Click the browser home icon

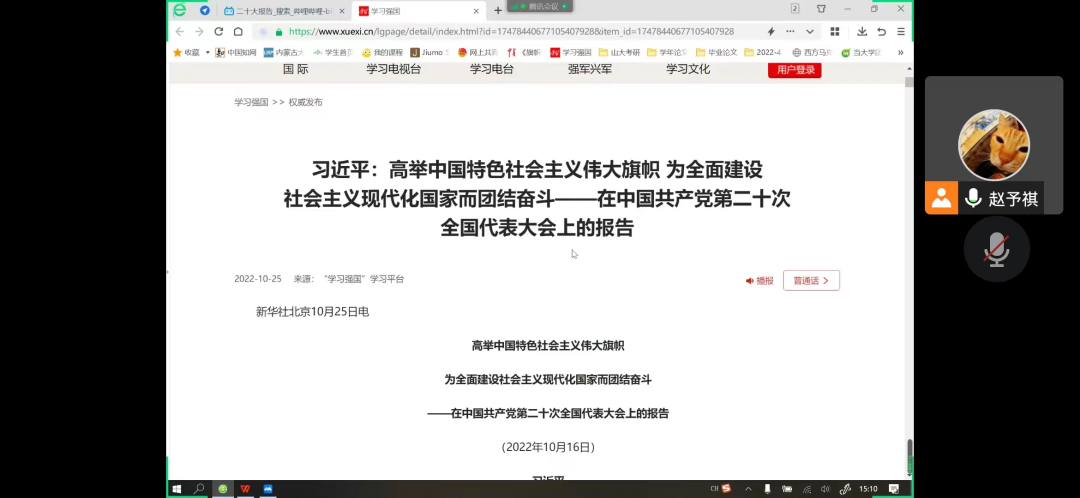[x=238, y=31]
